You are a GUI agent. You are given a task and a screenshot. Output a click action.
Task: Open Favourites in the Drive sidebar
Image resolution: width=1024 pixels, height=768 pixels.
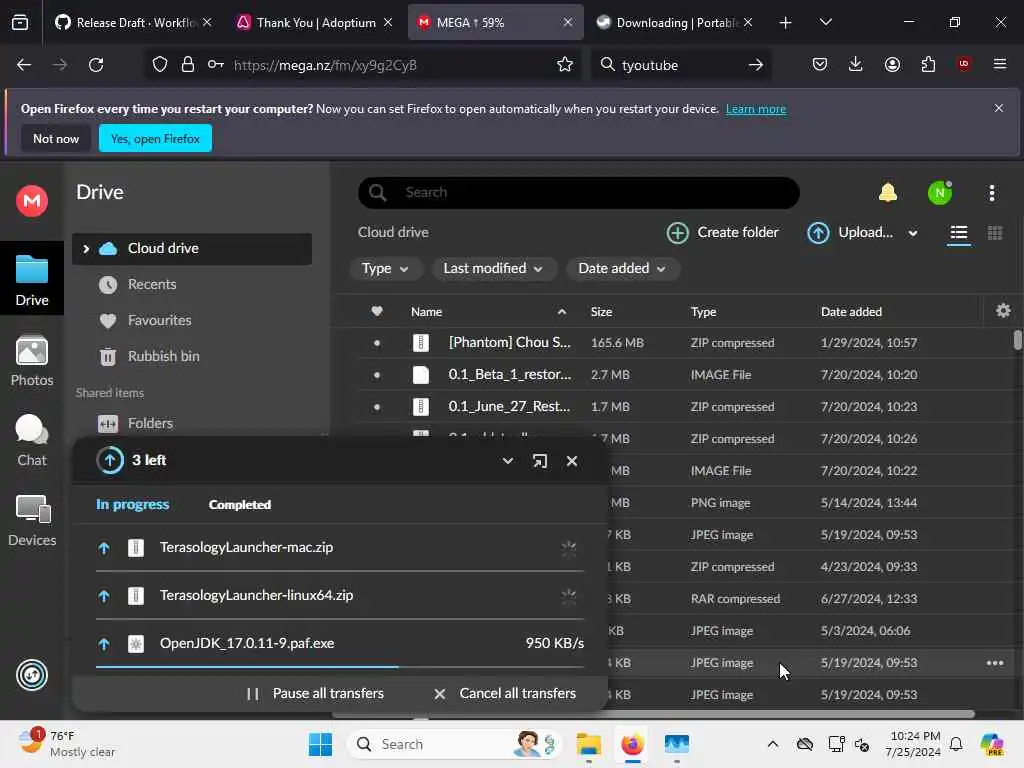pos(159,321)
